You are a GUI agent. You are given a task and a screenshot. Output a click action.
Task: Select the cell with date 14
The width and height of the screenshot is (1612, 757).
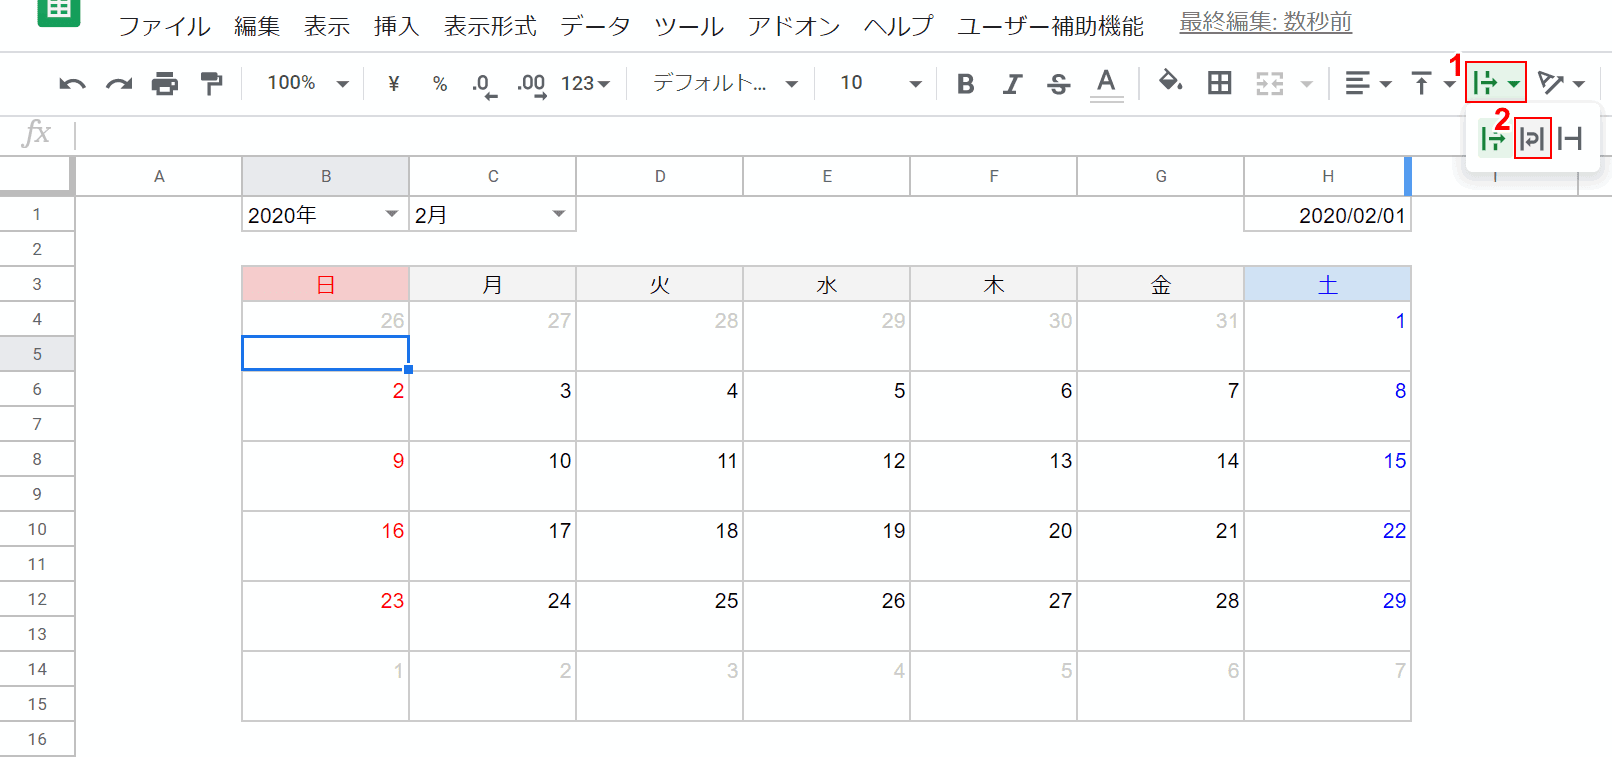point(1160,459)
